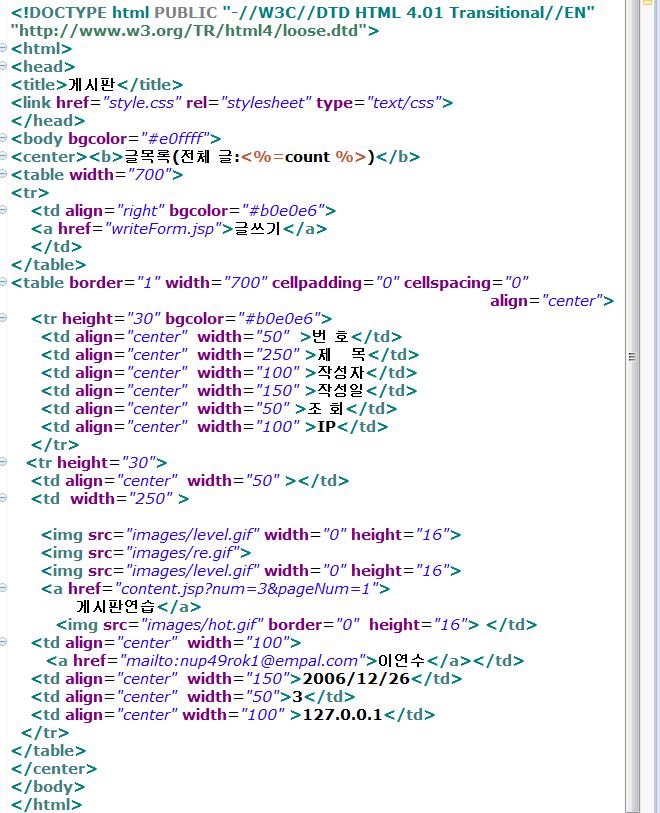This screenshot has width=660, height=813.
Task: Click the 글쓰기 link text
Action: 257,229
